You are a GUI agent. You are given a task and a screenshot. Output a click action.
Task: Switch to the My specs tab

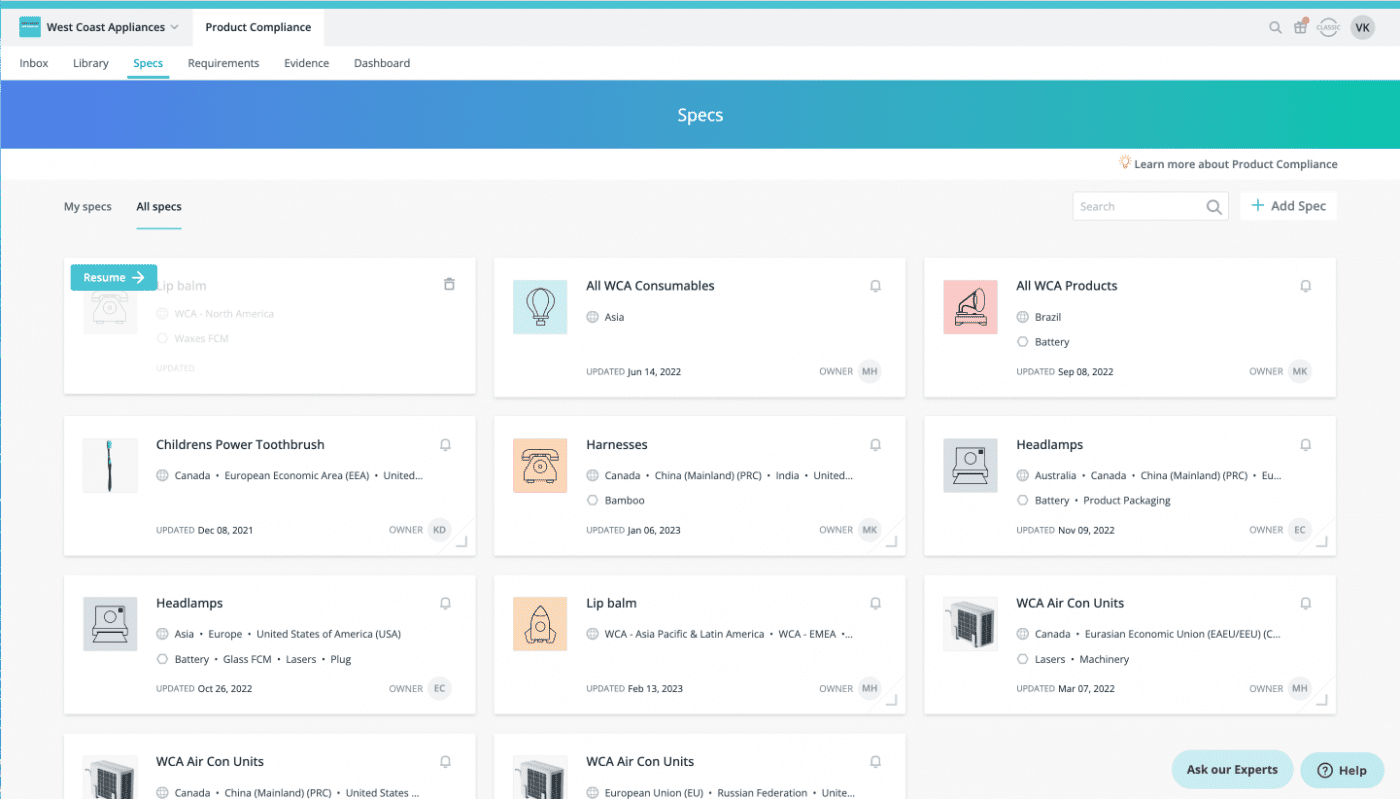[88, 207]
